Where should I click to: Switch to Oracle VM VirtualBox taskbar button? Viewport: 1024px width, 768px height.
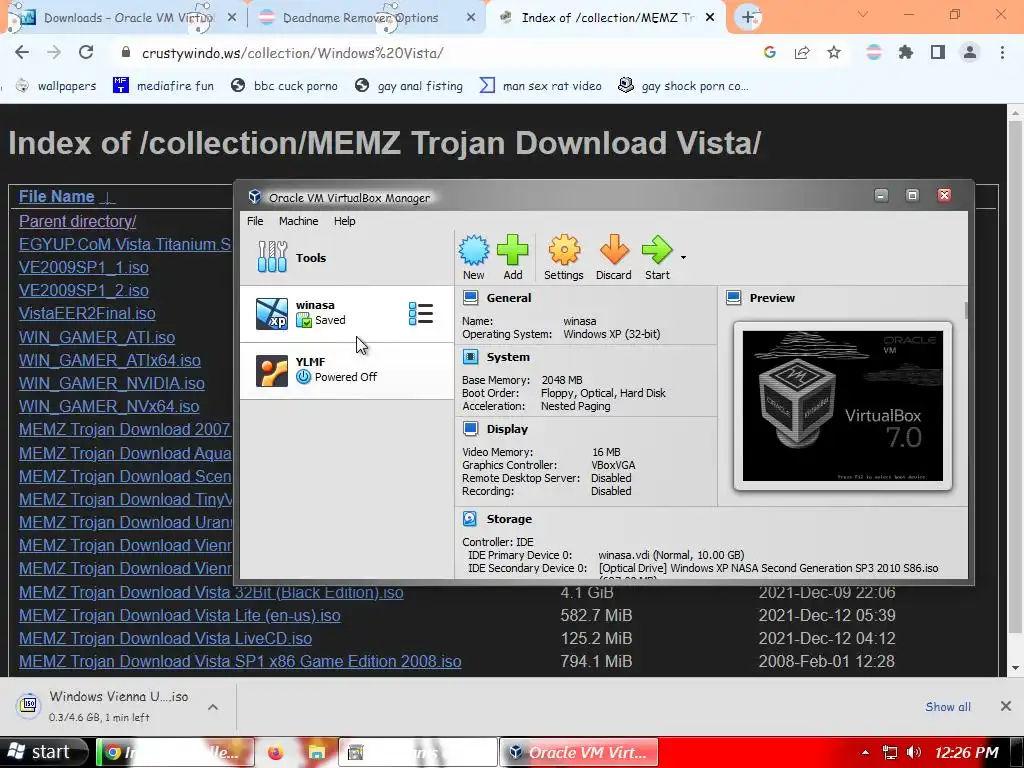(579, 752)
